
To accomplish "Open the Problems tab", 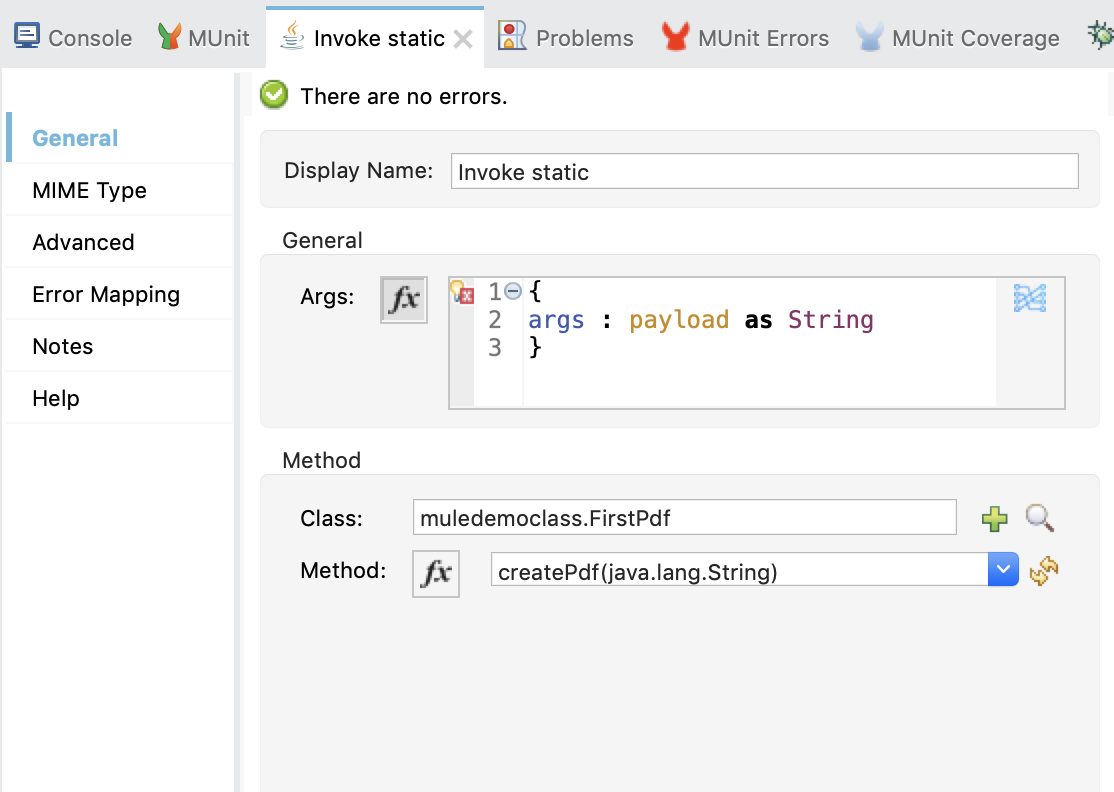I will click(x=567, y=38).
